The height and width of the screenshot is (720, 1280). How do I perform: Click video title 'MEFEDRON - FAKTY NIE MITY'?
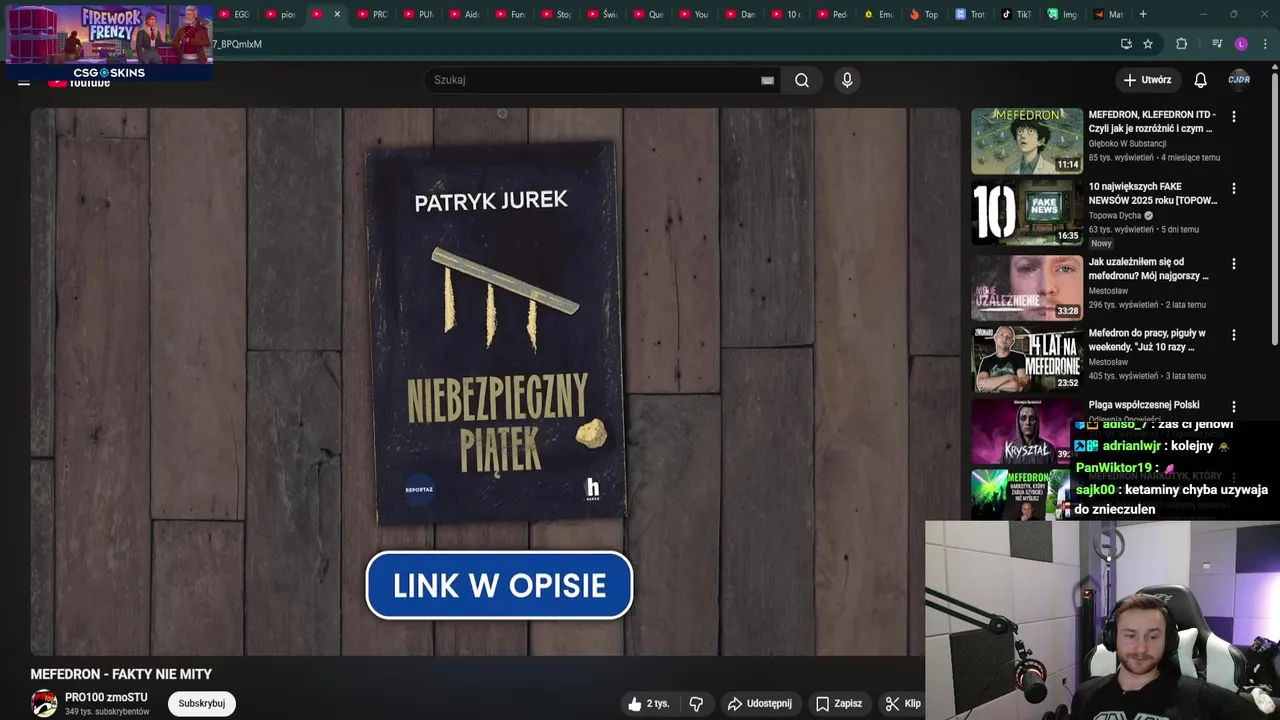121,674
